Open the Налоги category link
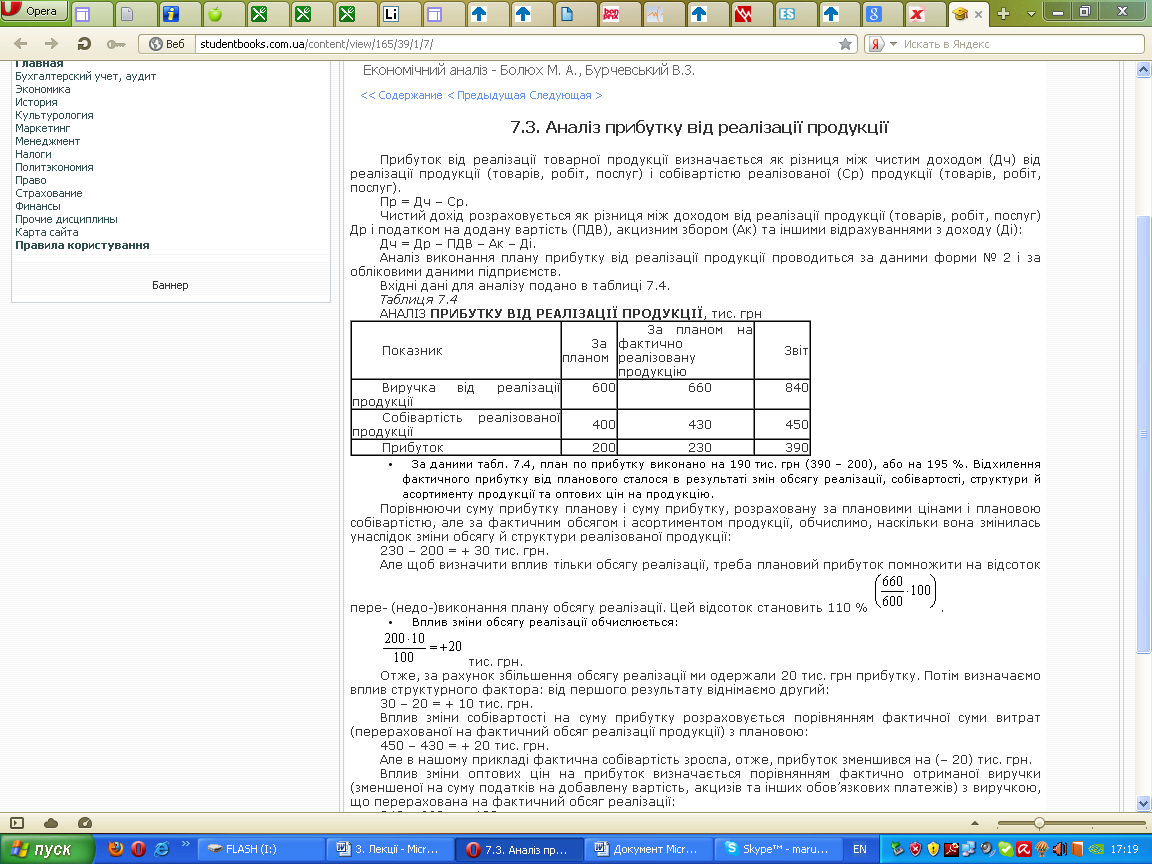This screenshot has width=1152, height=864. [33, 154]
